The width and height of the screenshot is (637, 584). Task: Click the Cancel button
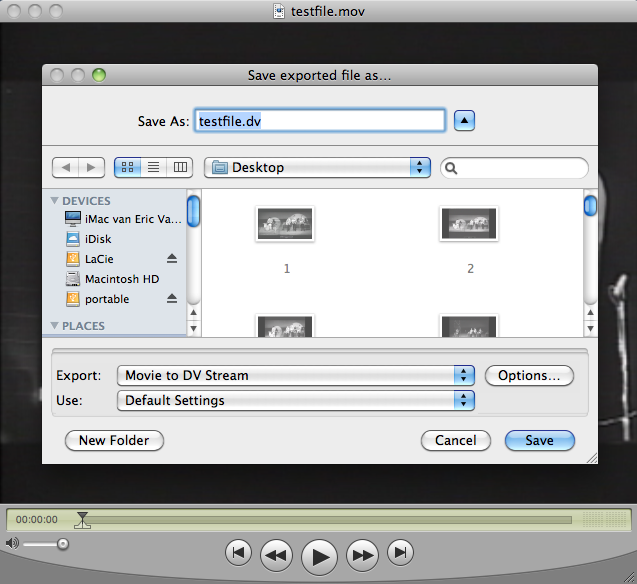[456, 440]
